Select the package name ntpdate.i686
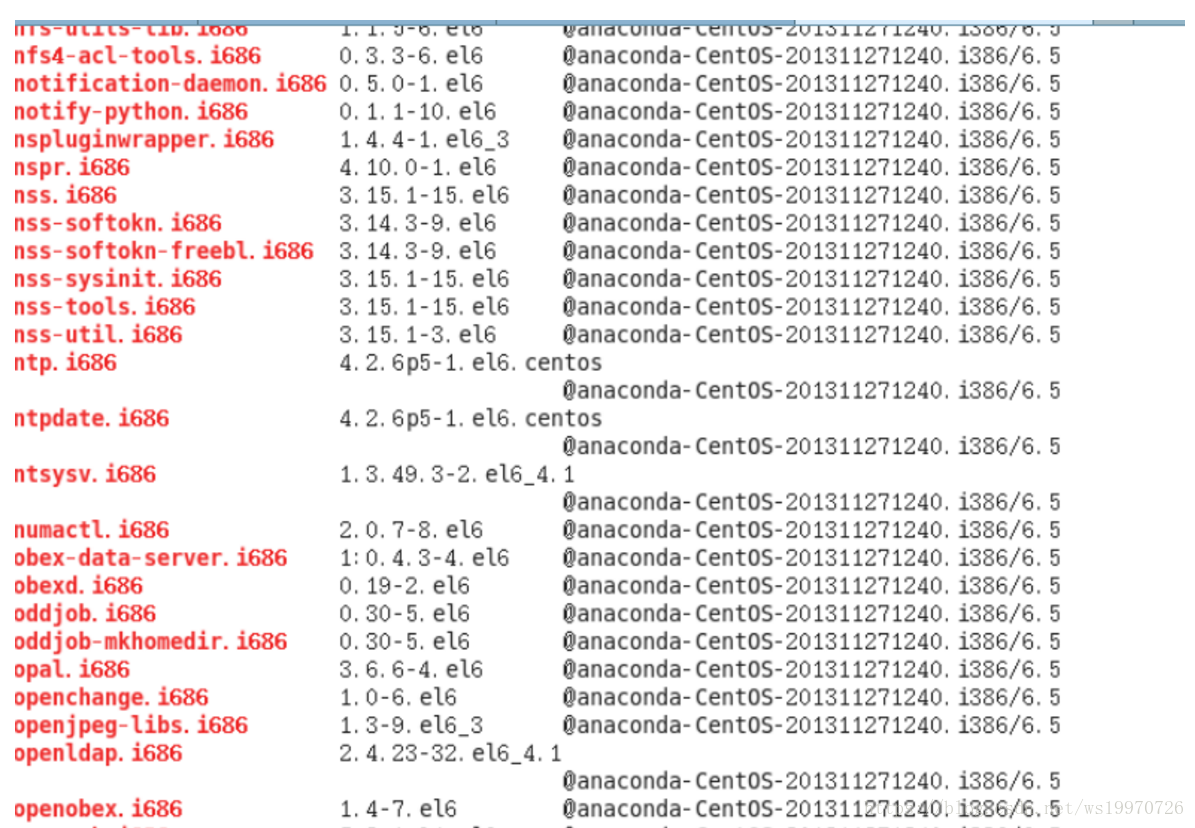 91,419
